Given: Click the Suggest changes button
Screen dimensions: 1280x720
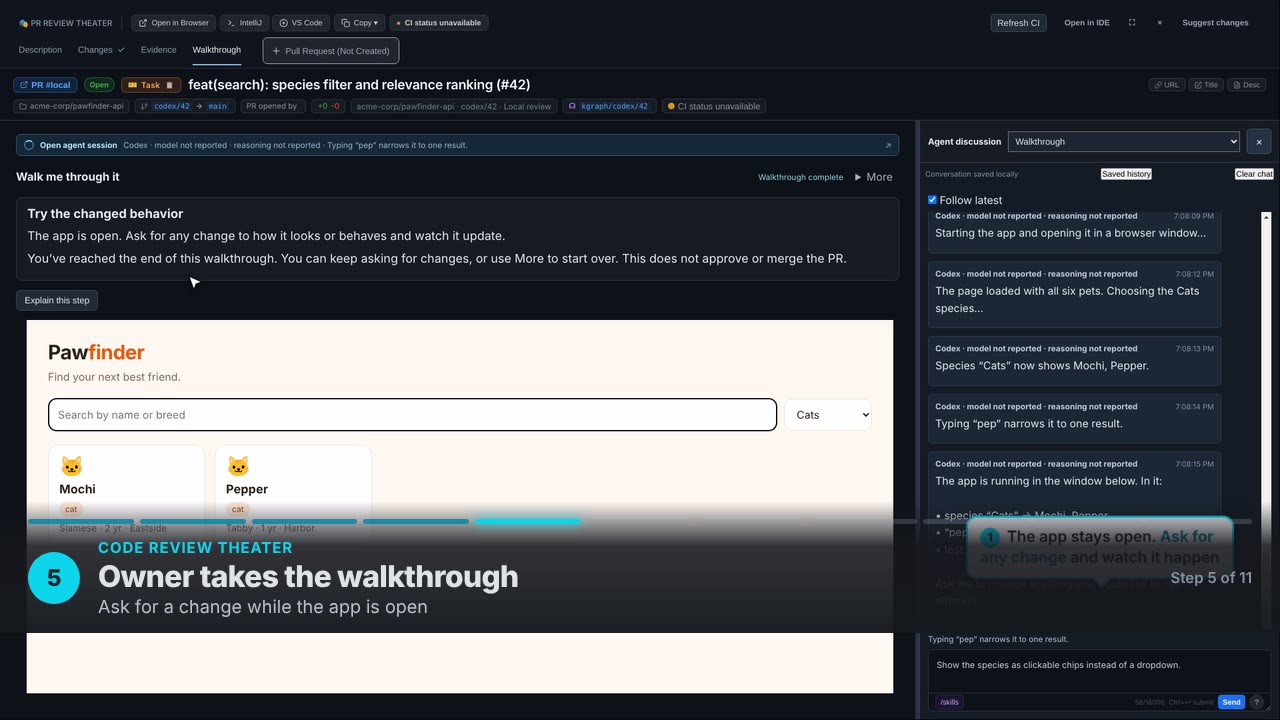Looking at the screenshot, I should (x=1215, y=23).
